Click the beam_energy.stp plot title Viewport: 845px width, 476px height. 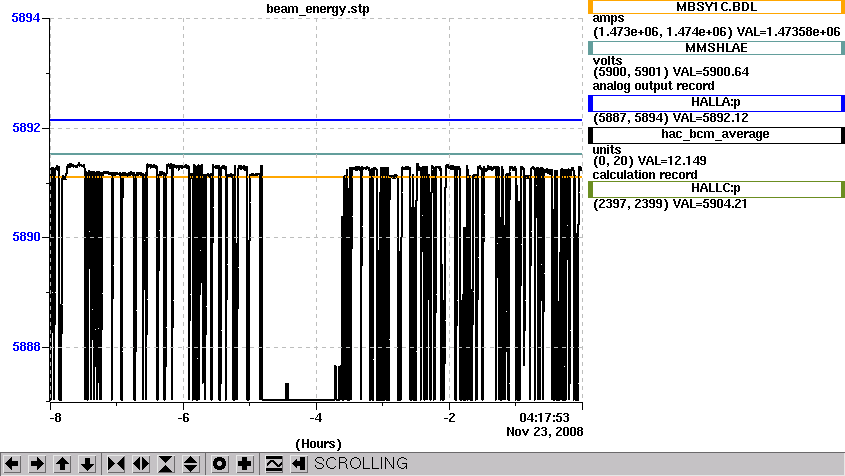coord(318,9)
